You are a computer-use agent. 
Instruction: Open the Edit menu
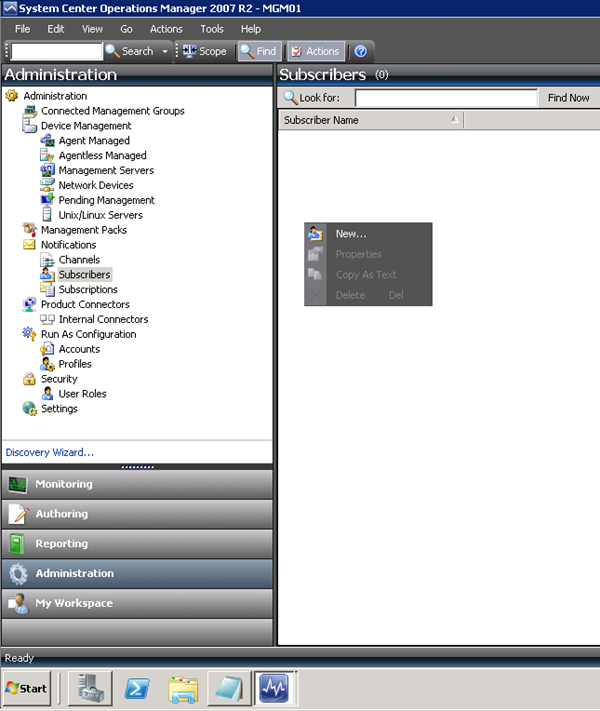pos(55,29)
